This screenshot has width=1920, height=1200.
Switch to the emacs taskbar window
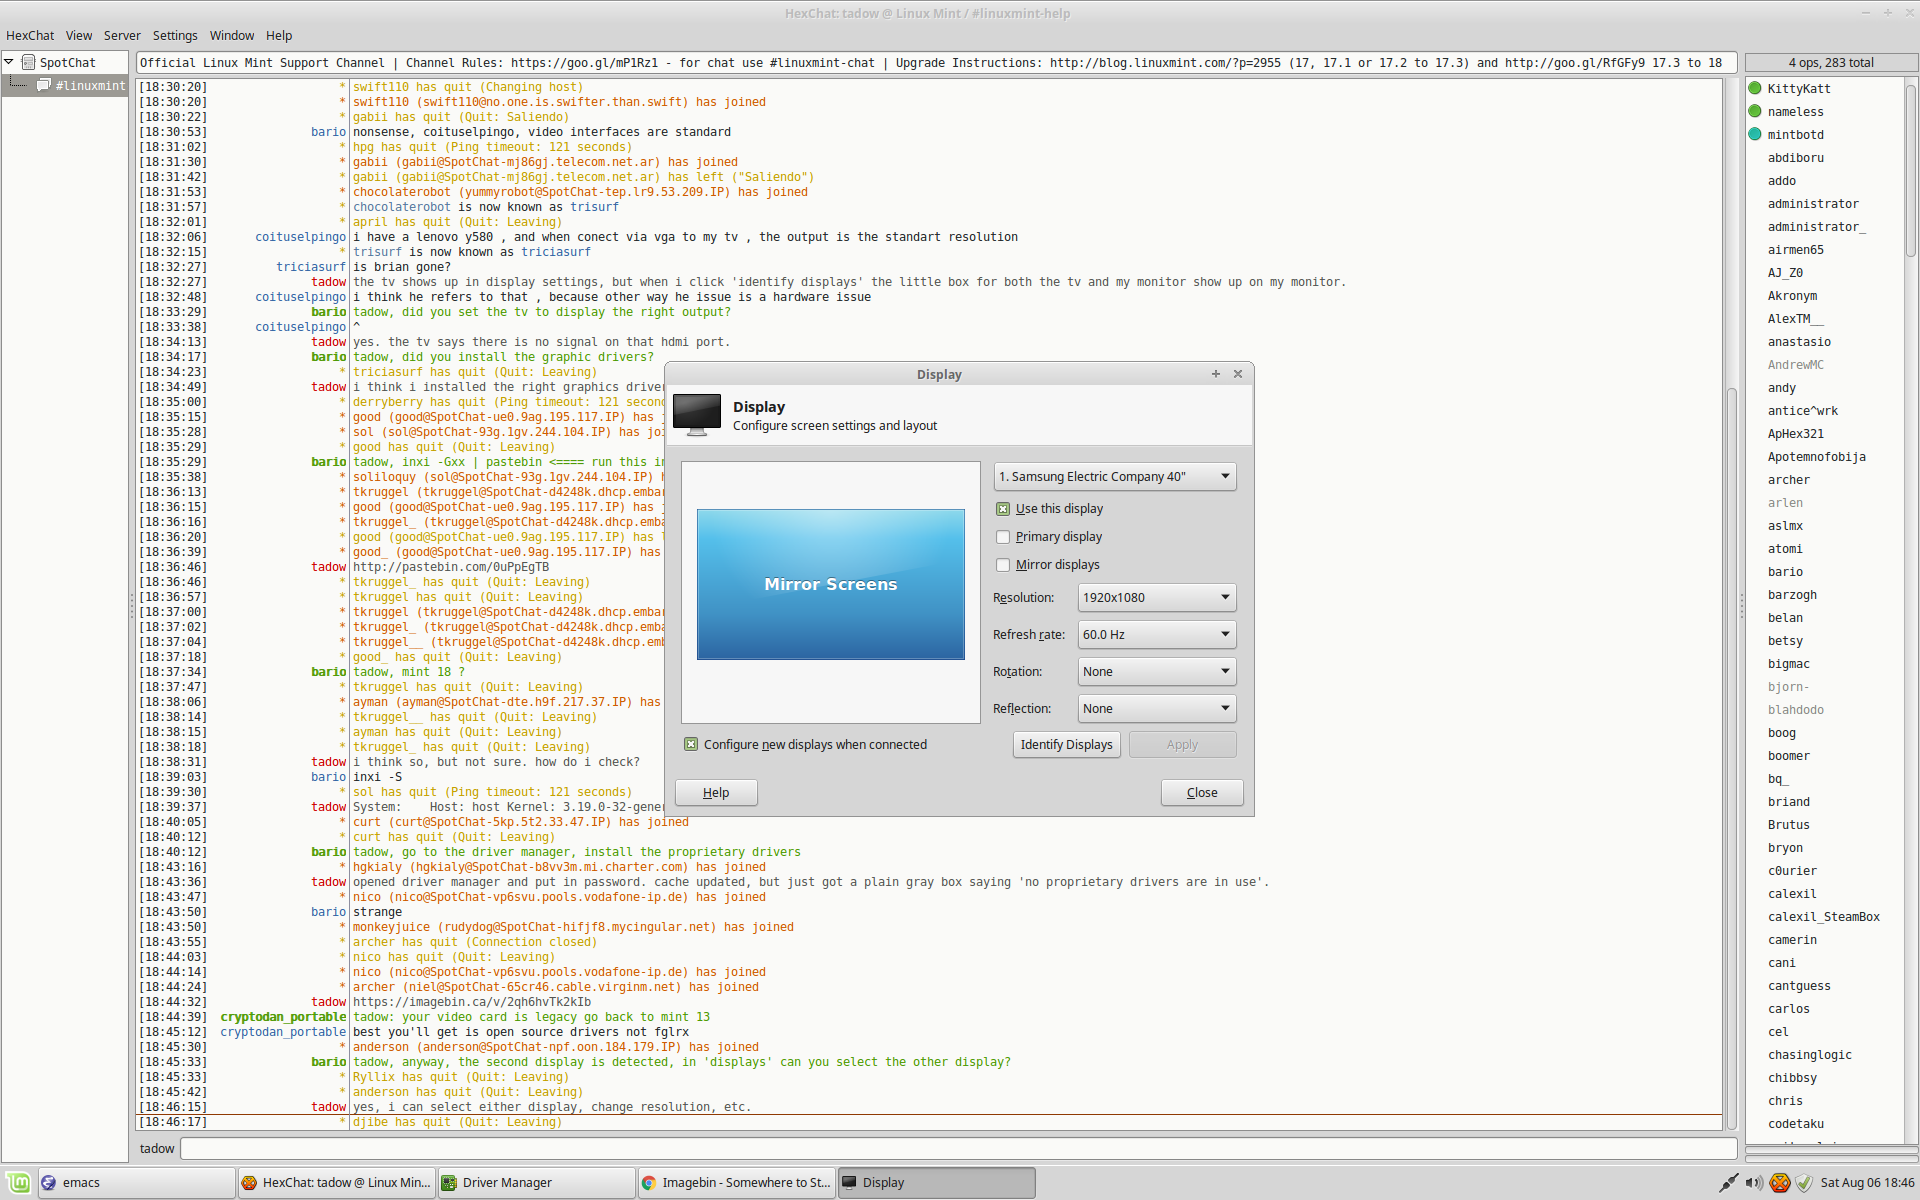tap(137, 1182)
